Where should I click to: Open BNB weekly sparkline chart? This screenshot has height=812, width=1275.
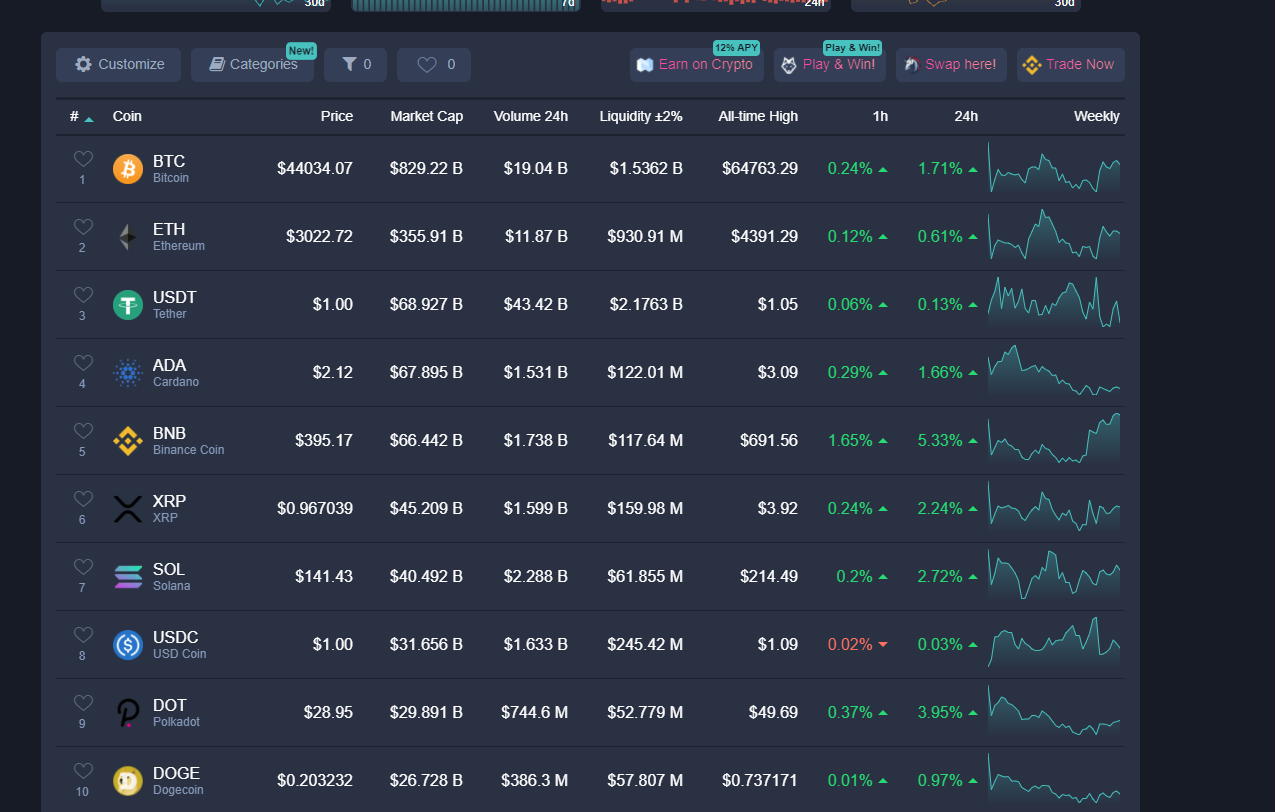1054,440
